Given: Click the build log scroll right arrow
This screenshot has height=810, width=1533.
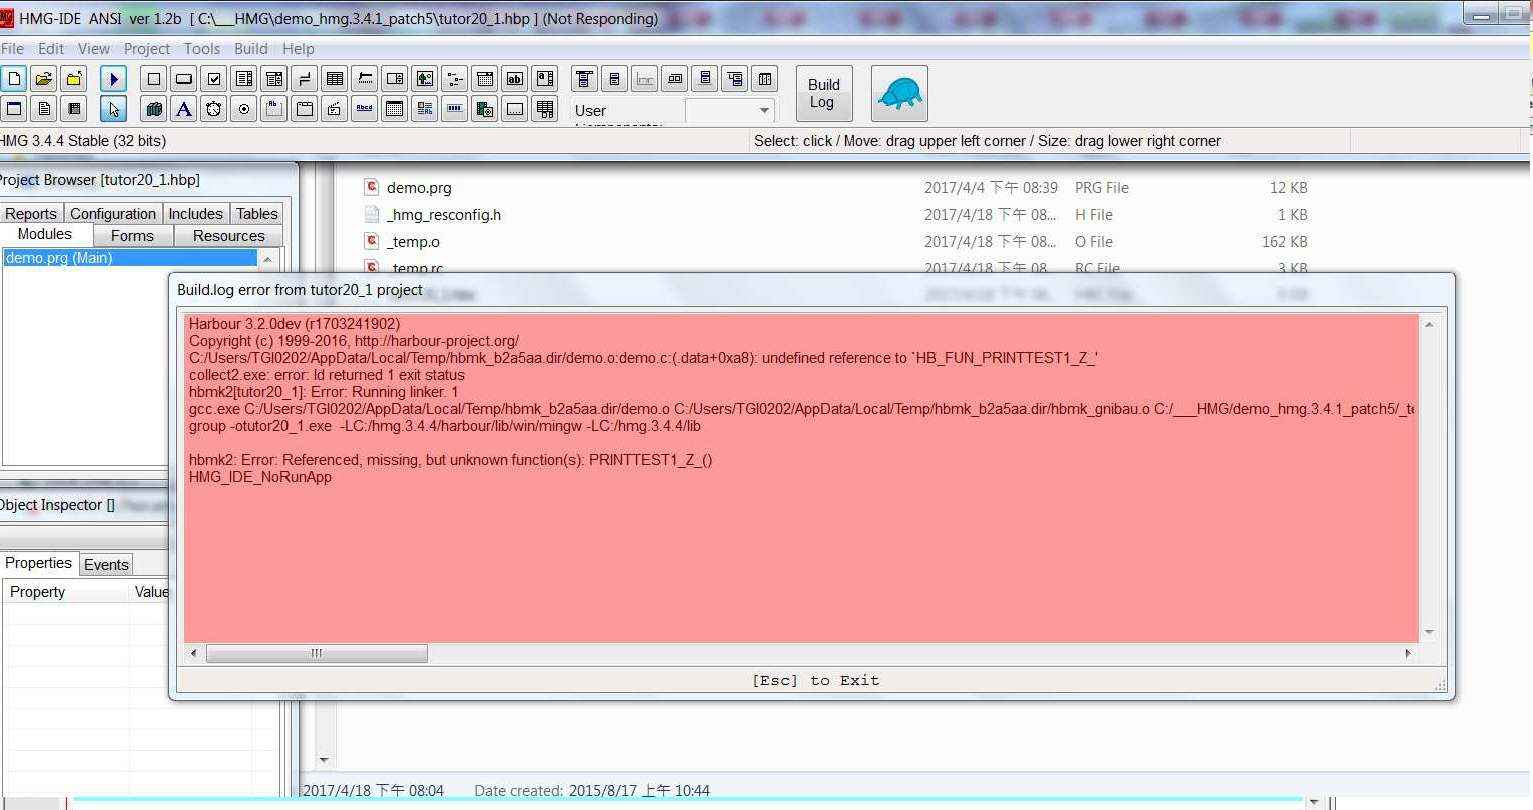Looking at the screenshot, I should [x=1408, y=653].
